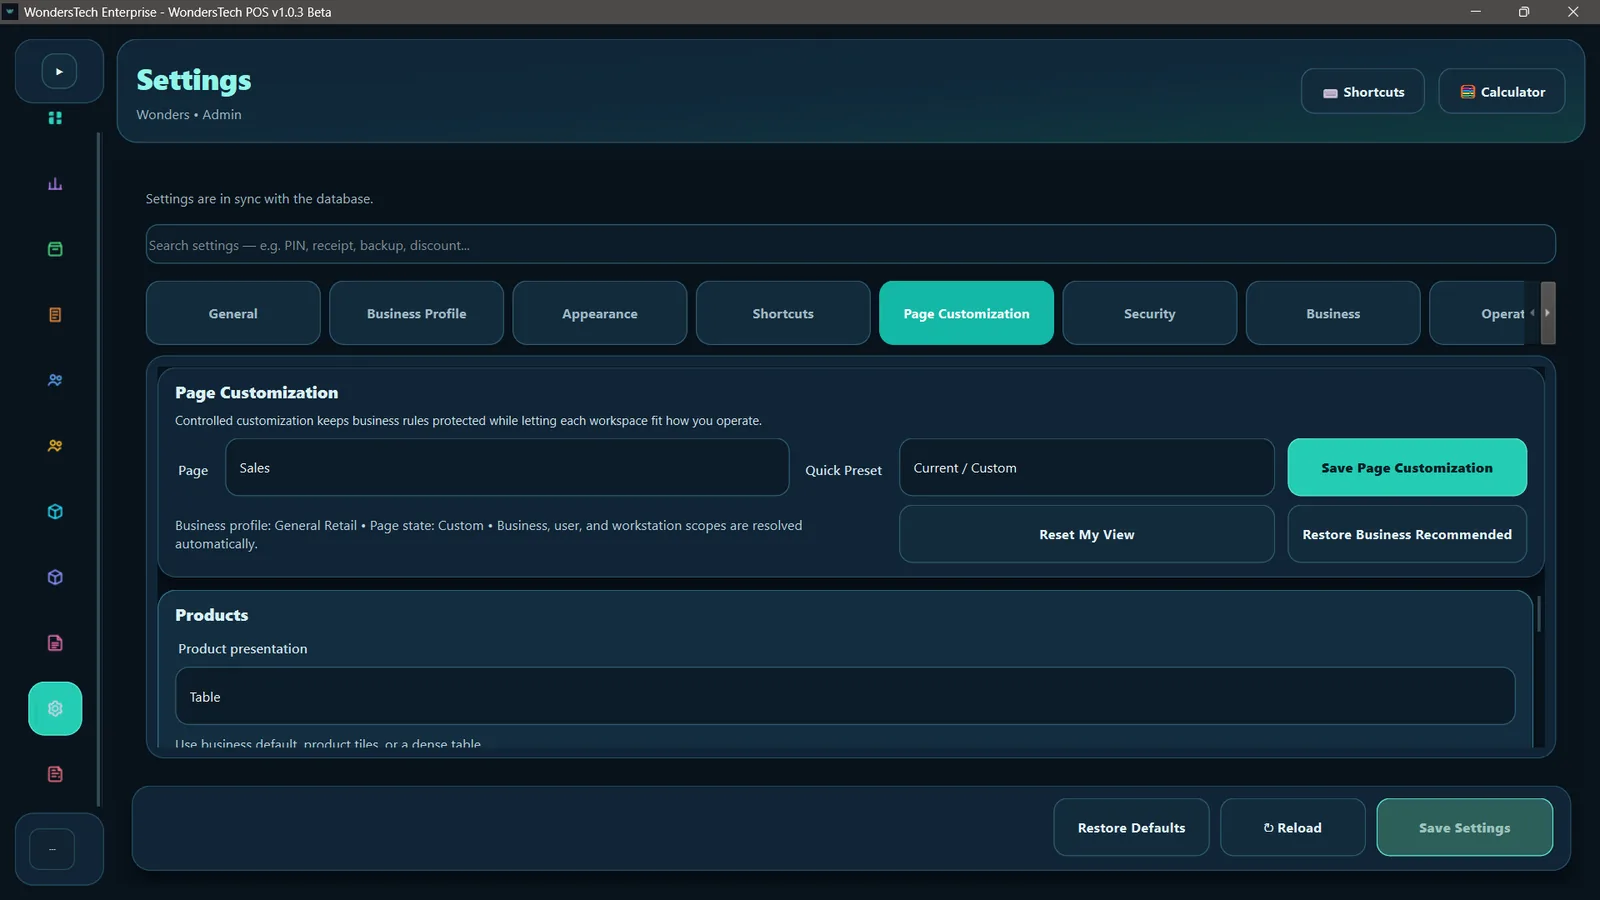Switch to the Shortcuts settings tab
The width and height of the screenshot is (1600, 900).
(x=783, y=313)
